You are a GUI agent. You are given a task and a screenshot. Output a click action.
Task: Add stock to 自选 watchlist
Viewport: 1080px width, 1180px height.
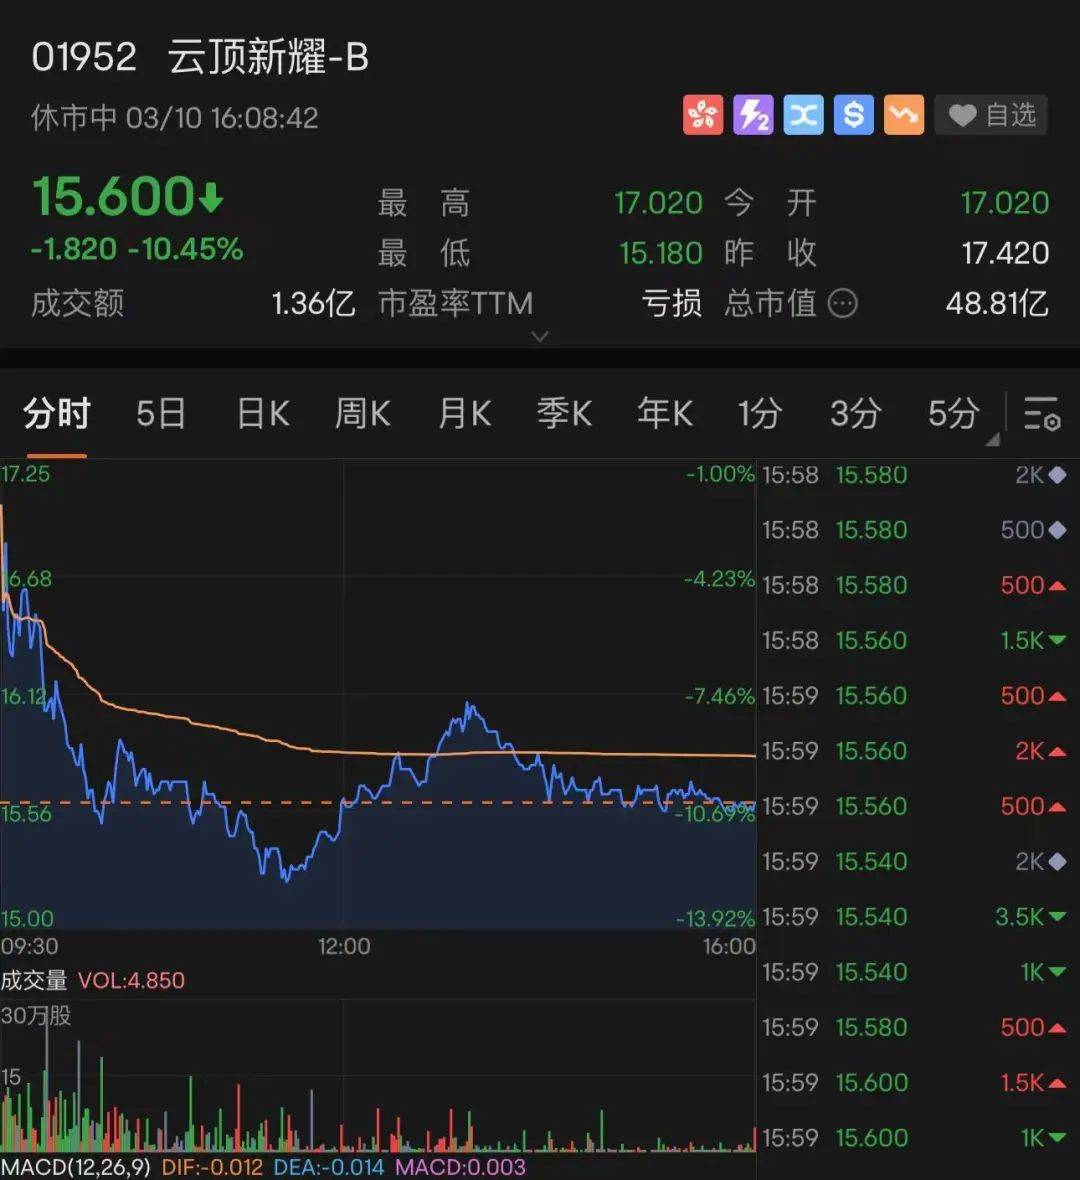(991, 115)
